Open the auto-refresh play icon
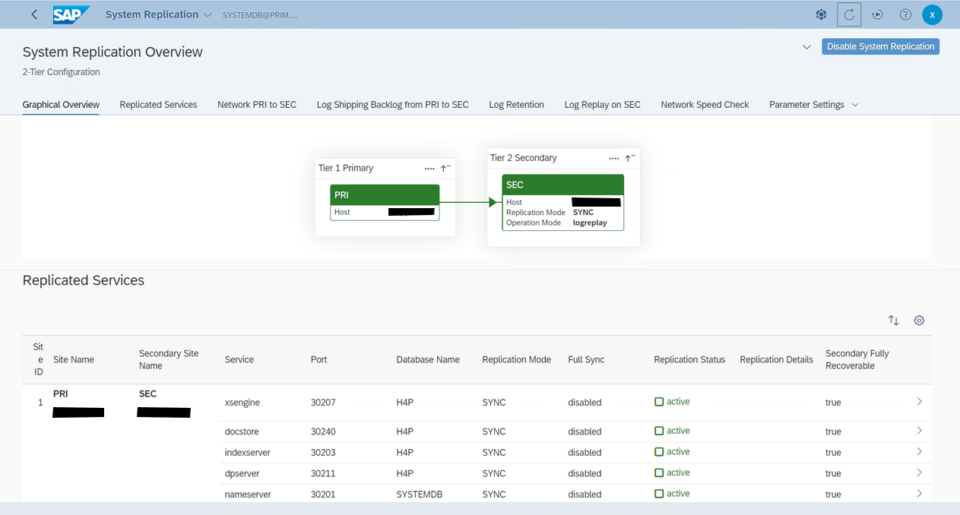 point(877,15)
